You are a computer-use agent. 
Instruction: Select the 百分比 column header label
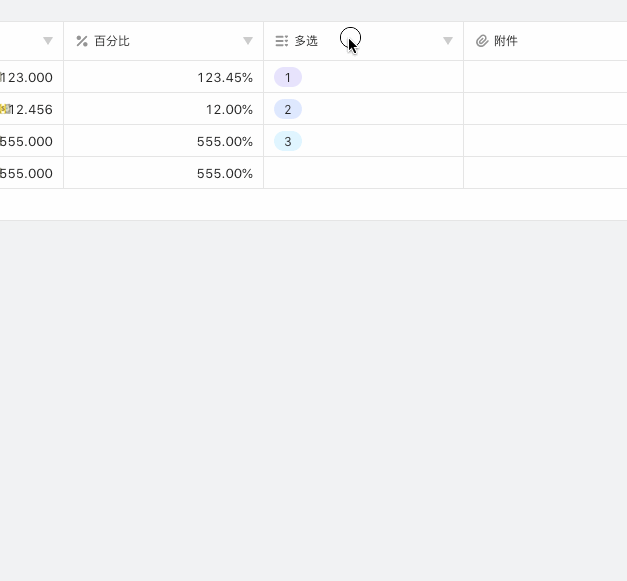tap(112, 41)
